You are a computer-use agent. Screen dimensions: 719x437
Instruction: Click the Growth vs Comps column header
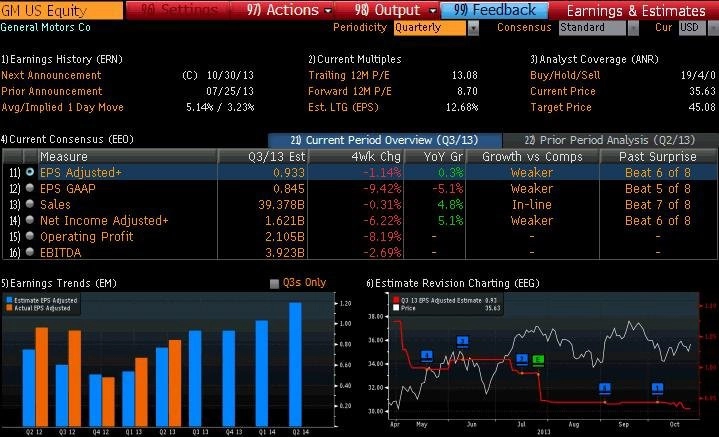pos(532,156)
